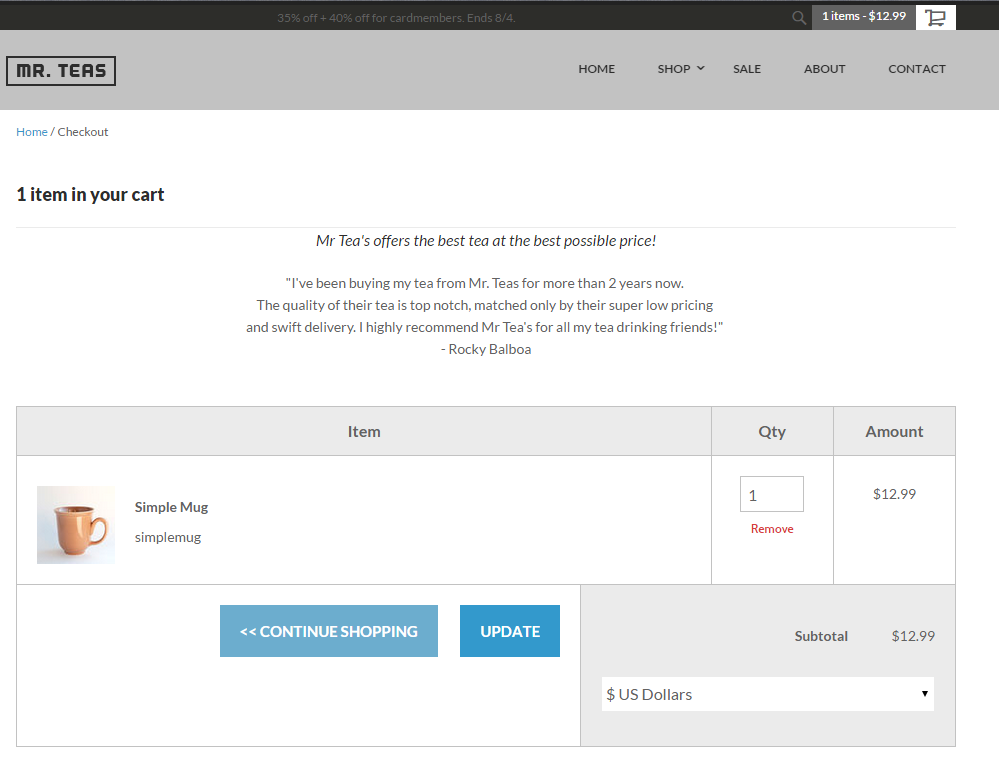
Task: Remove the Simple Mug from cart
Action: (772, 529)
